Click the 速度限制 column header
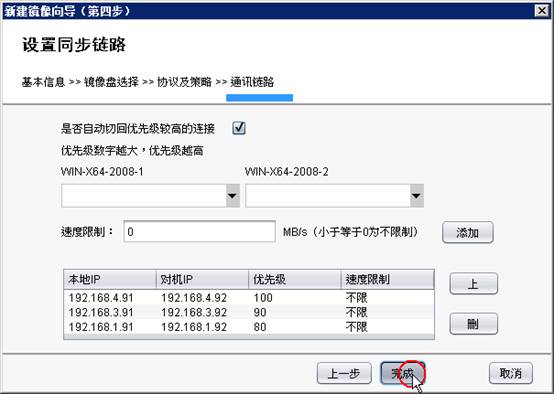The image size is (554, 394). tap(387, 280)
